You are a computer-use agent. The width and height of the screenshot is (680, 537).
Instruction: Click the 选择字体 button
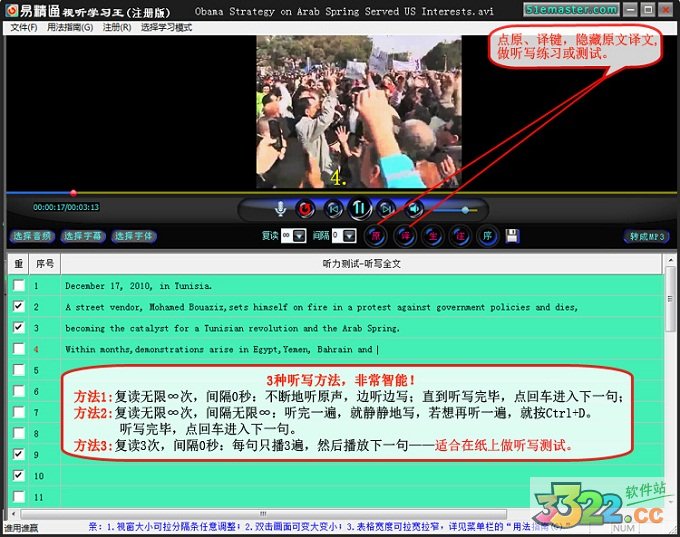(x=134, y=236)
